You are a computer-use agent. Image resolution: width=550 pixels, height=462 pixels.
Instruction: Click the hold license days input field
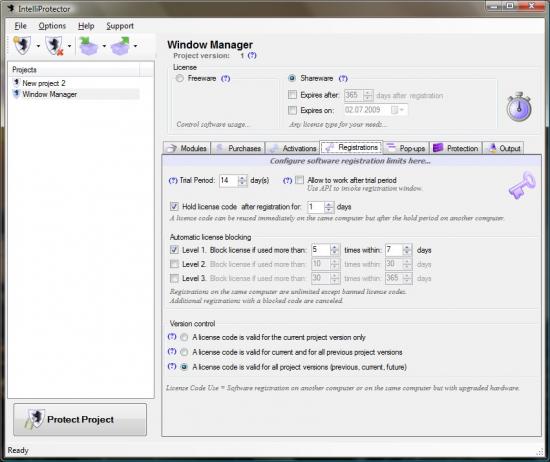(315, 207)
